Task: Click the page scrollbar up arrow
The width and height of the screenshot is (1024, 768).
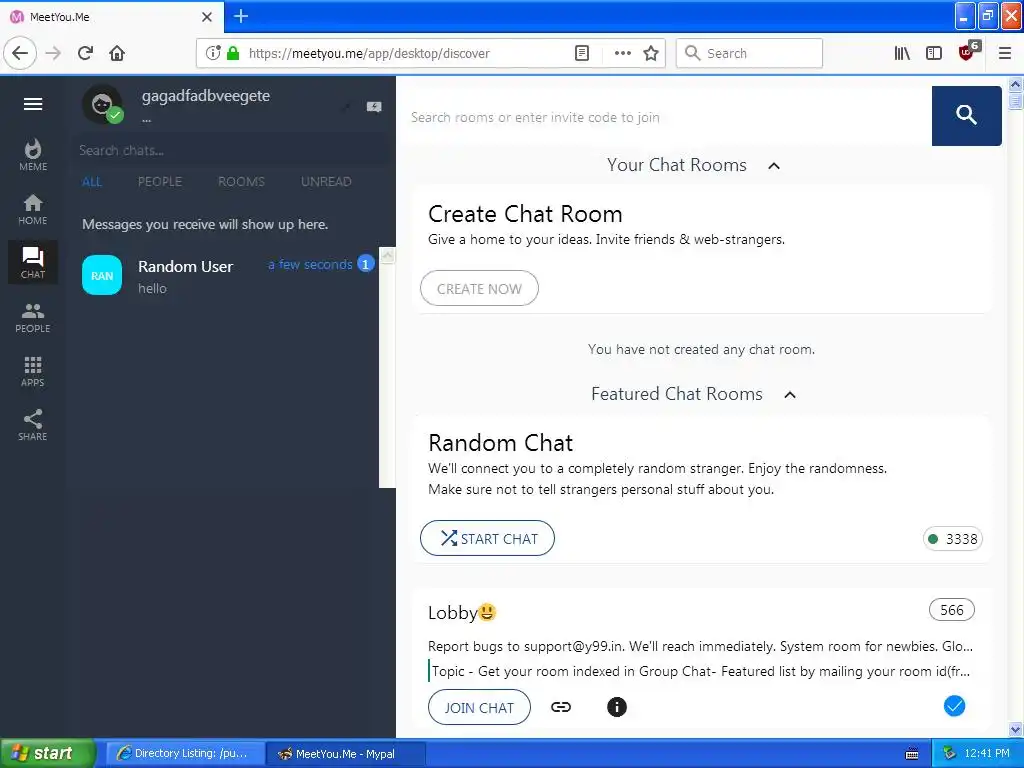Action: (1016, 84)
